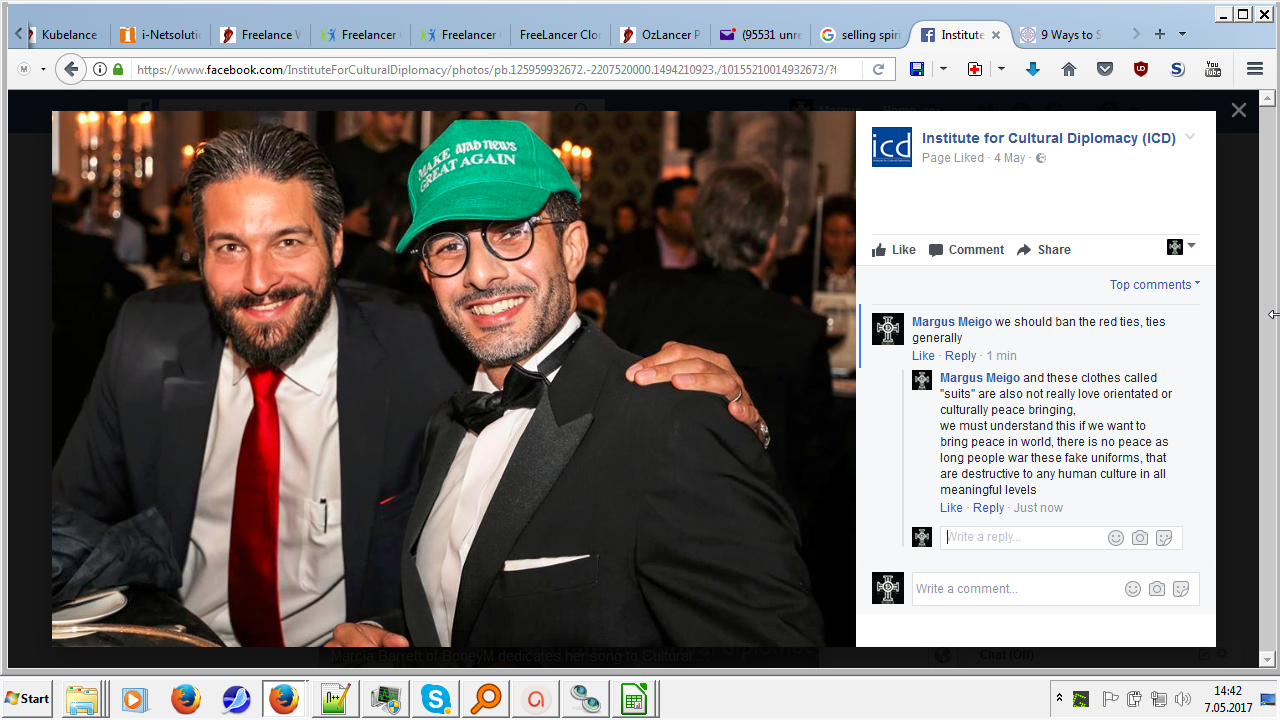Click the 4 May post date link
1280x720 pixels.
coord(1010,158)
